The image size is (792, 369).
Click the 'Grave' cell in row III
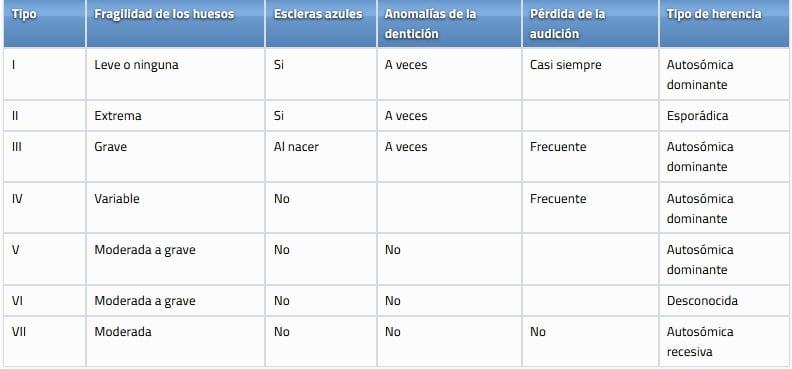pyautogui.click(x=110, y=147)
